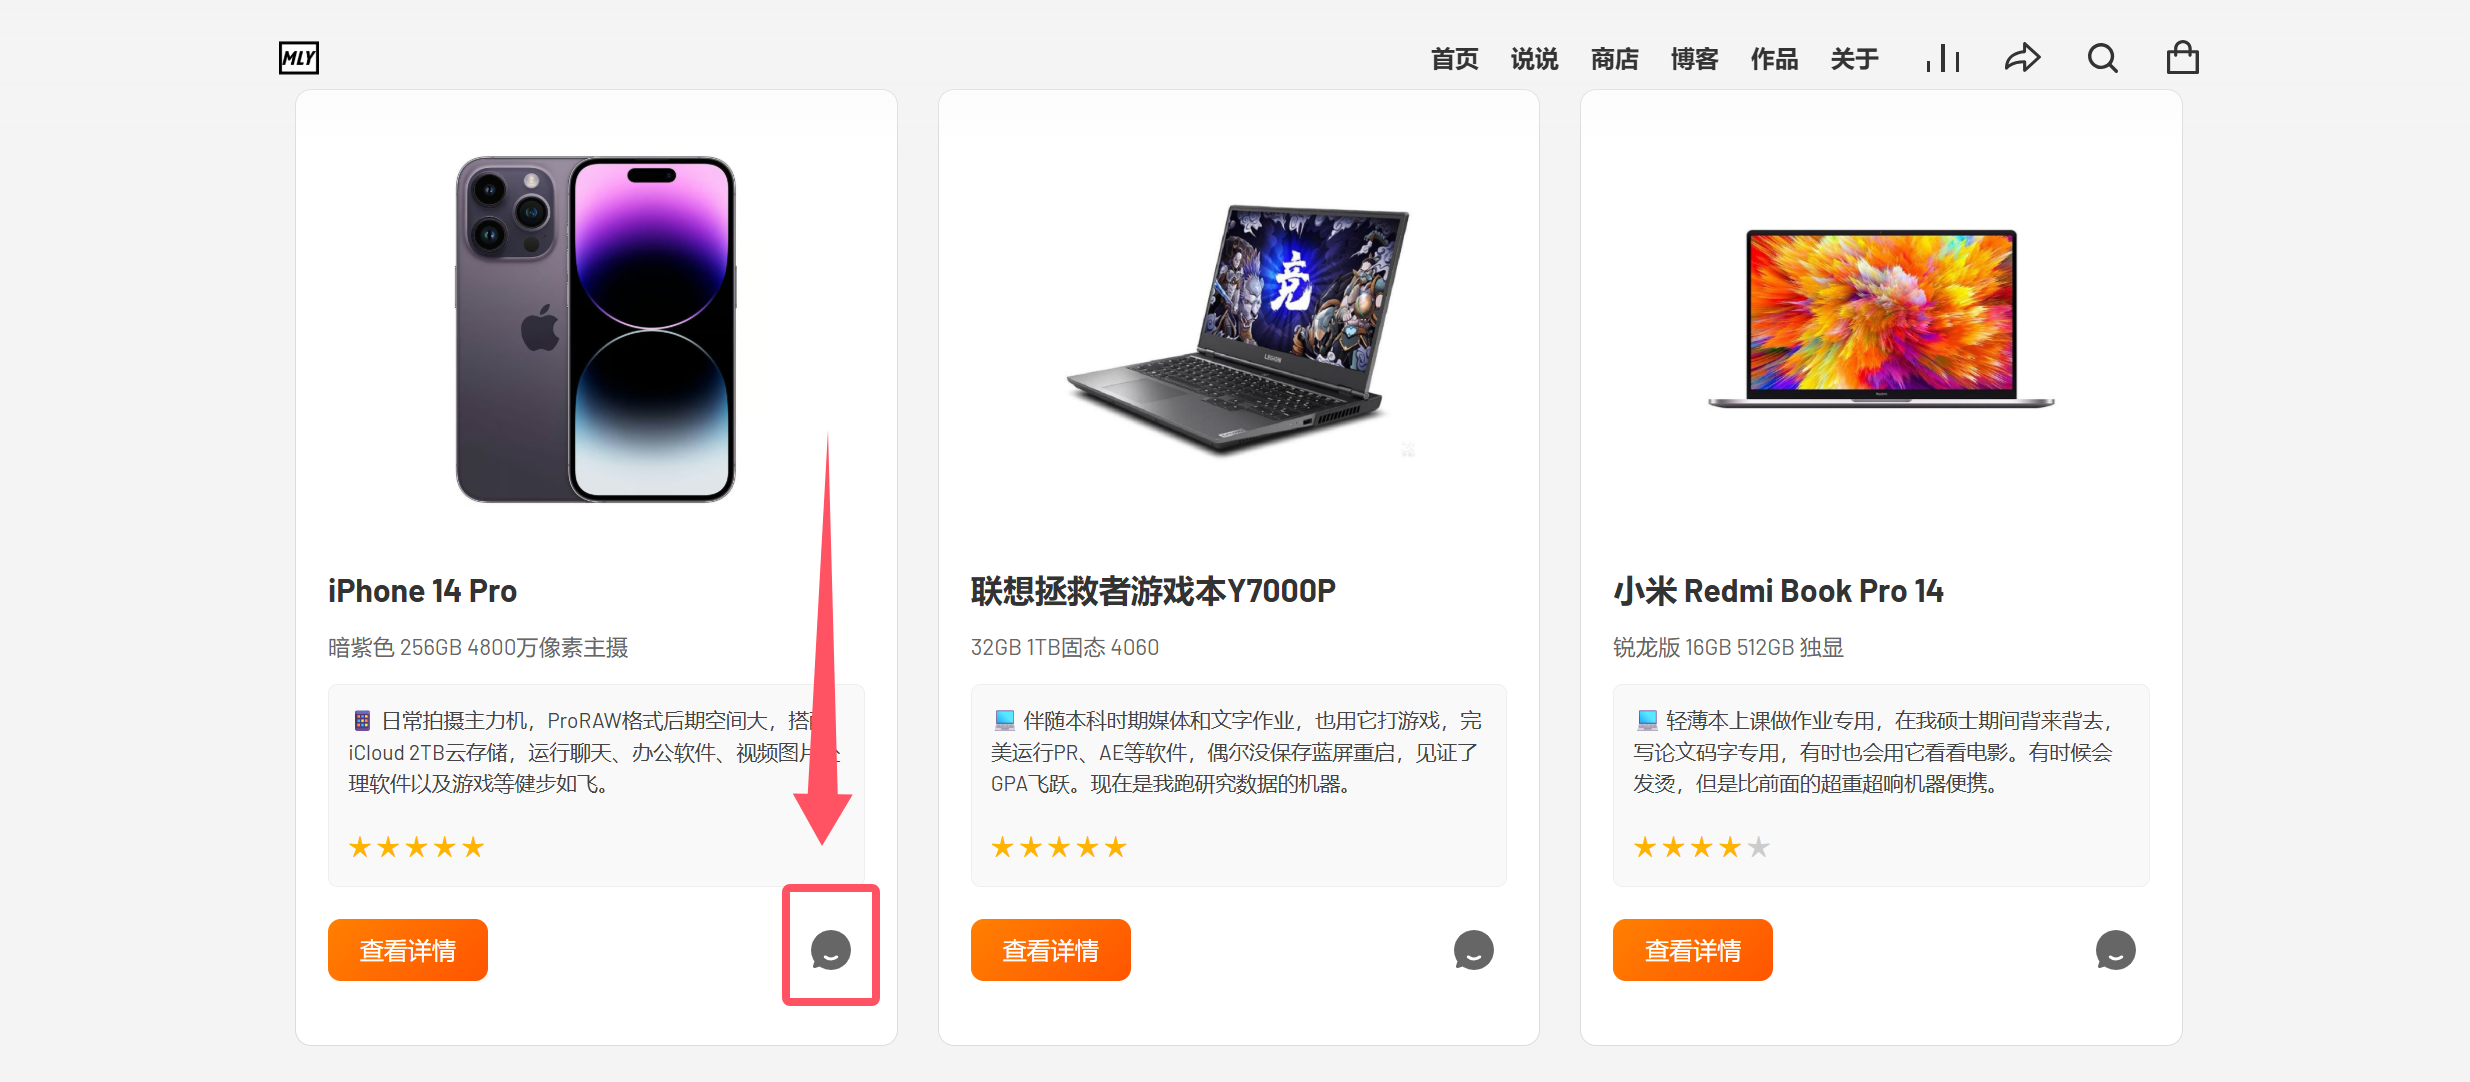This screenshot has width=2470, height=1082.
Task: Click comment bubble icon on Lenovo Y7000P card
Action: point(1473,950)
